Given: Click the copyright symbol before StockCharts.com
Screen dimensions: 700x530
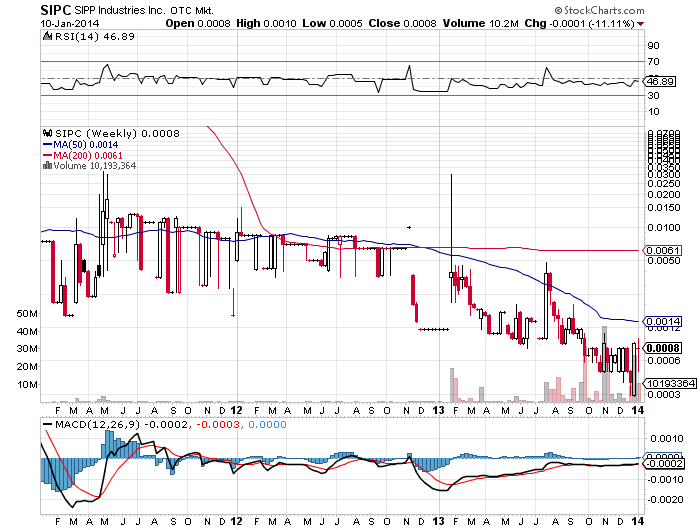Looking at the screenshot, I should click(580, 10).
